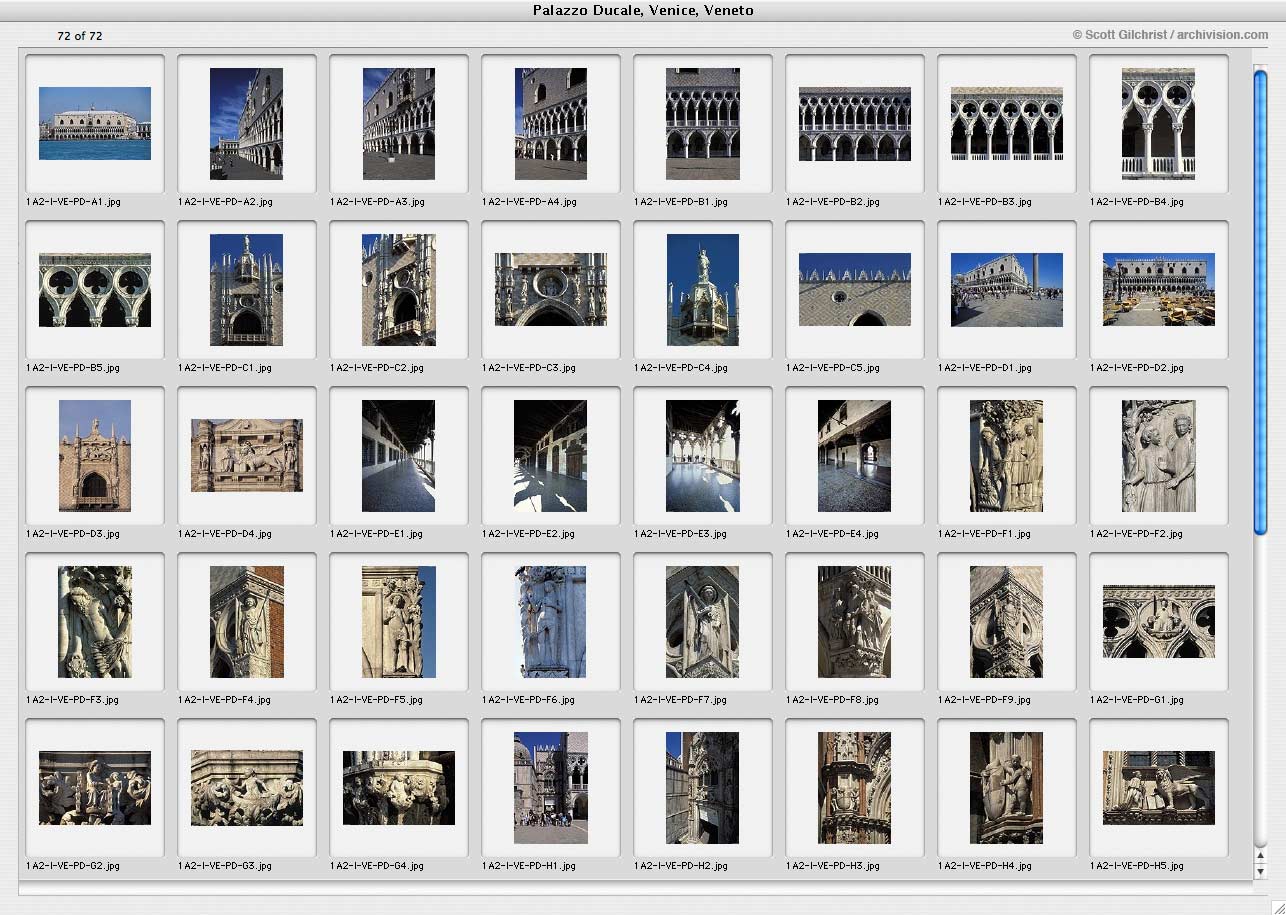Click thumbnail 1A2-I-VE-PD-H1.jpg
1286x915 pixels.
pos(551,788)
